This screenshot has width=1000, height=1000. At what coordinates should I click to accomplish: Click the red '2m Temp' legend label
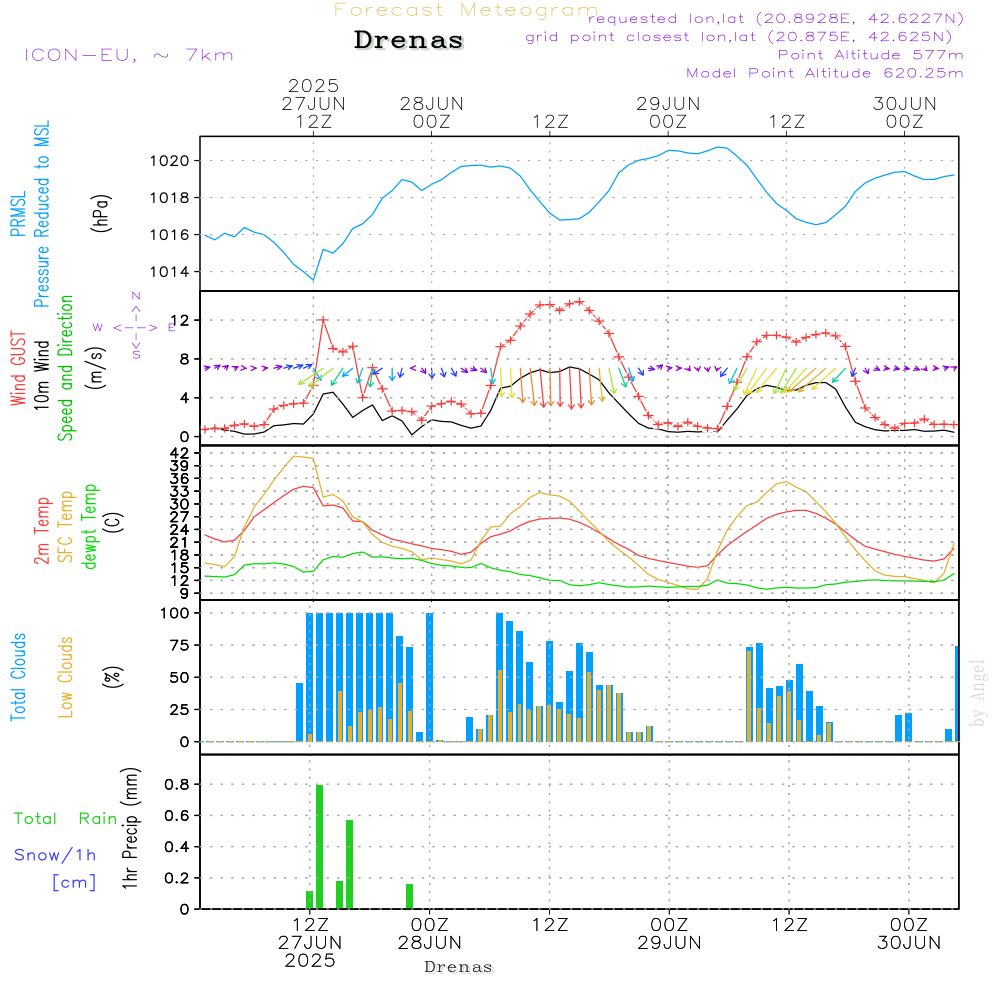pos(41,531)
